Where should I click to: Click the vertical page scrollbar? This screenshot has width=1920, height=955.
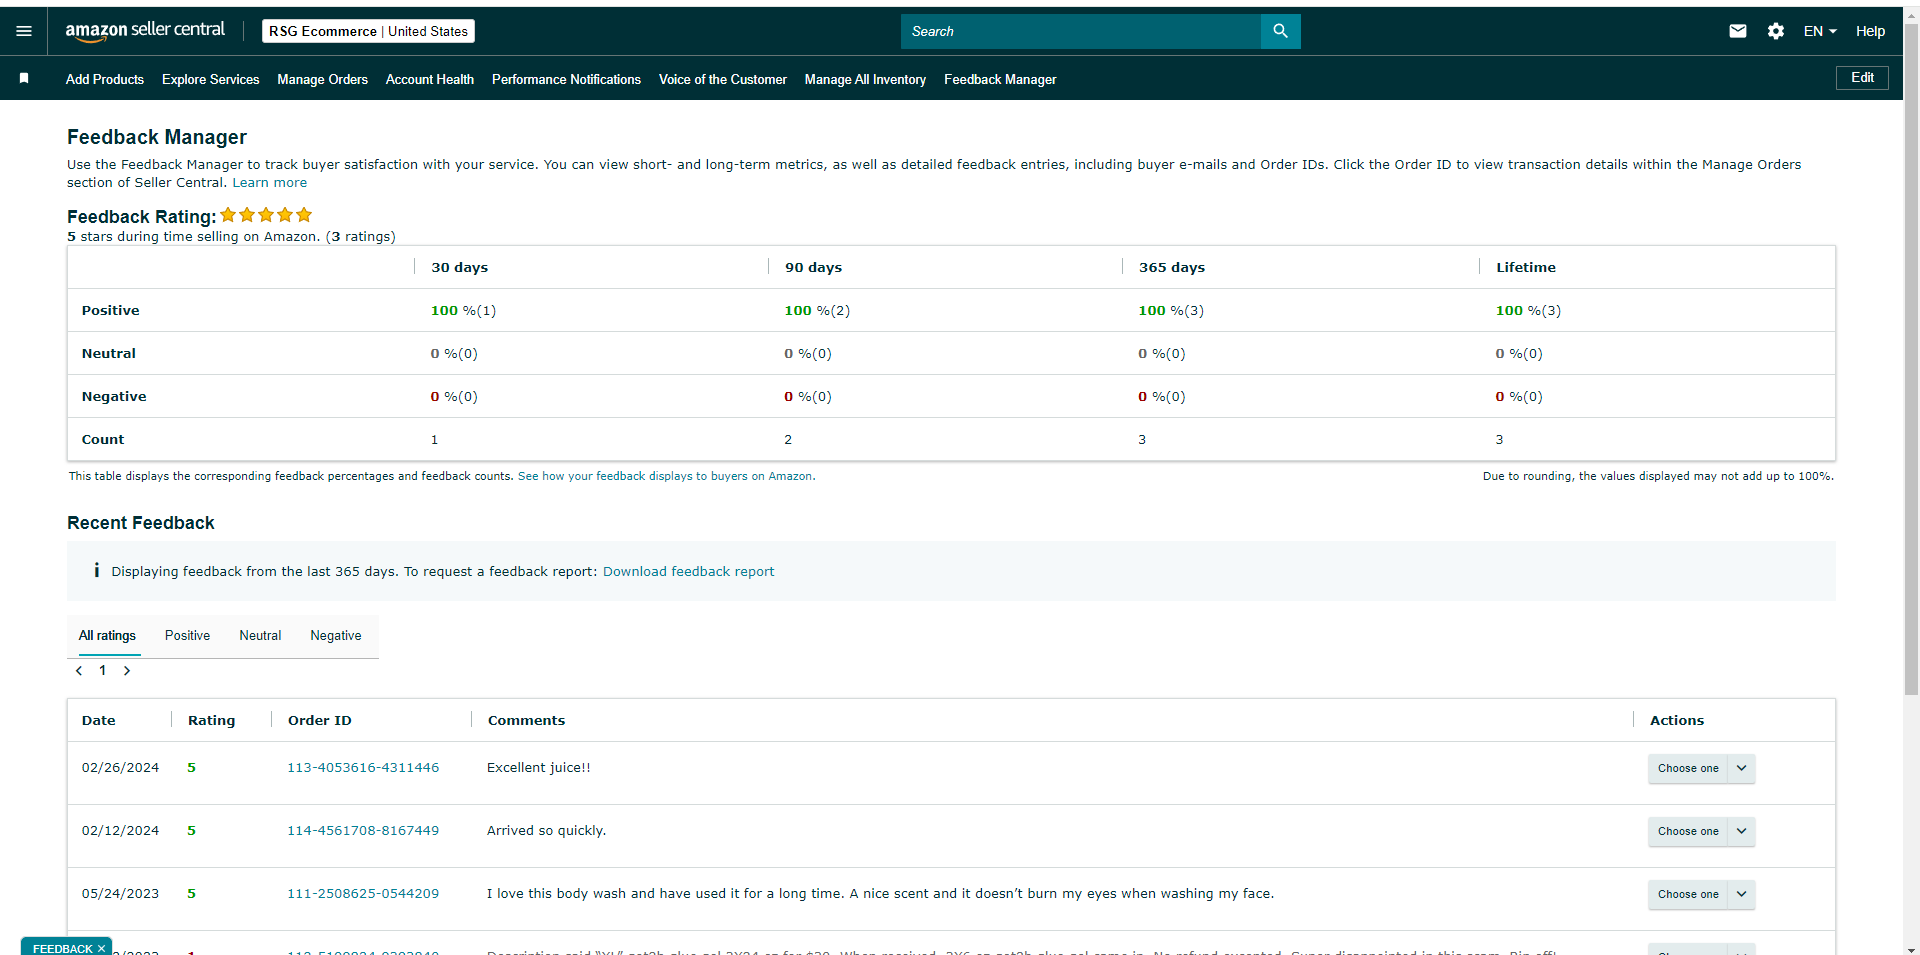pos(1911,360)
